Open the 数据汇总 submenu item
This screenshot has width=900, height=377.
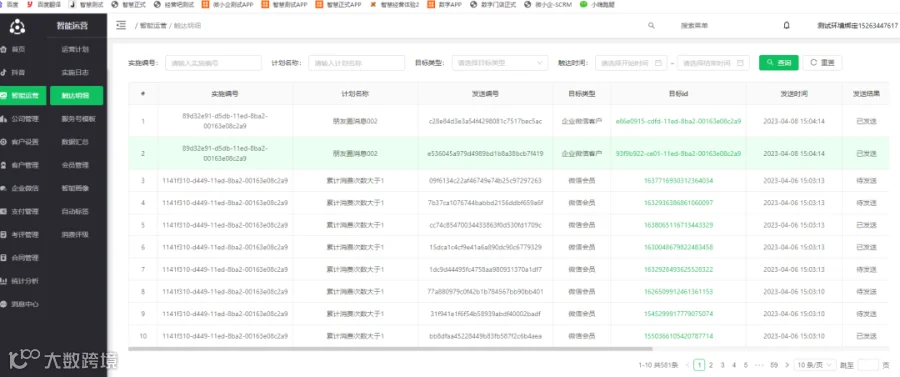(x=75, y=142)
